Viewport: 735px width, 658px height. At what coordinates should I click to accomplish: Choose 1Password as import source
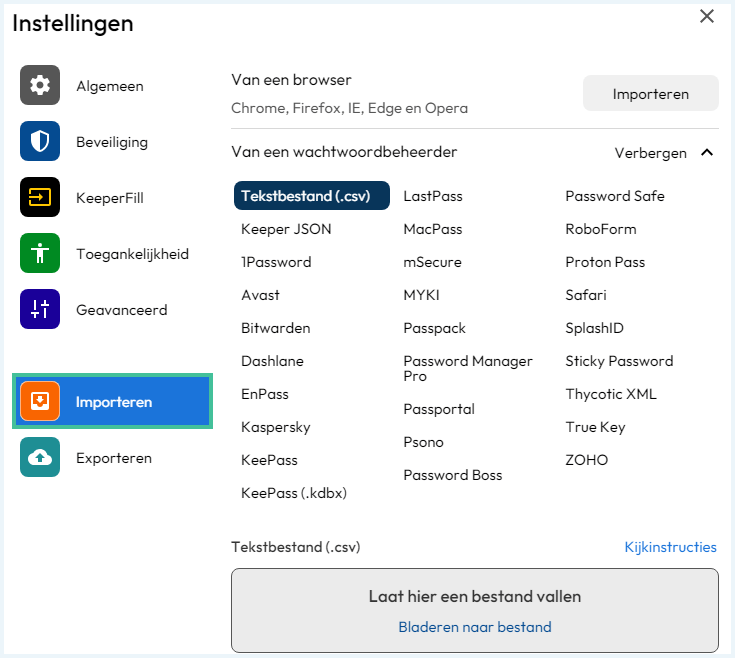276,262
